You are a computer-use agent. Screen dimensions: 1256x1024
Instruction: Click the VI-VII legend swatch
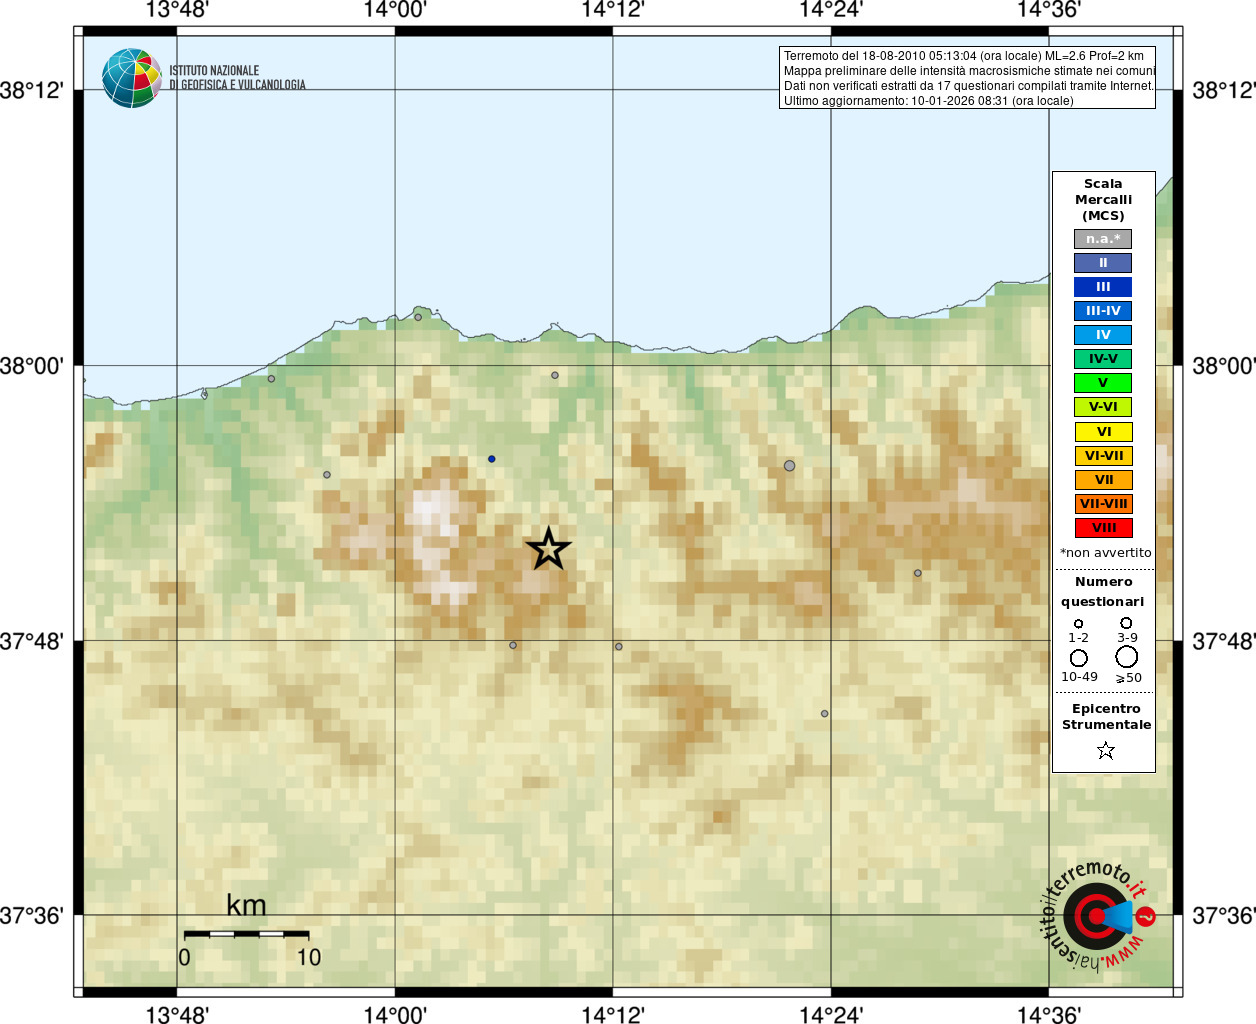(x=1103, y=456)
